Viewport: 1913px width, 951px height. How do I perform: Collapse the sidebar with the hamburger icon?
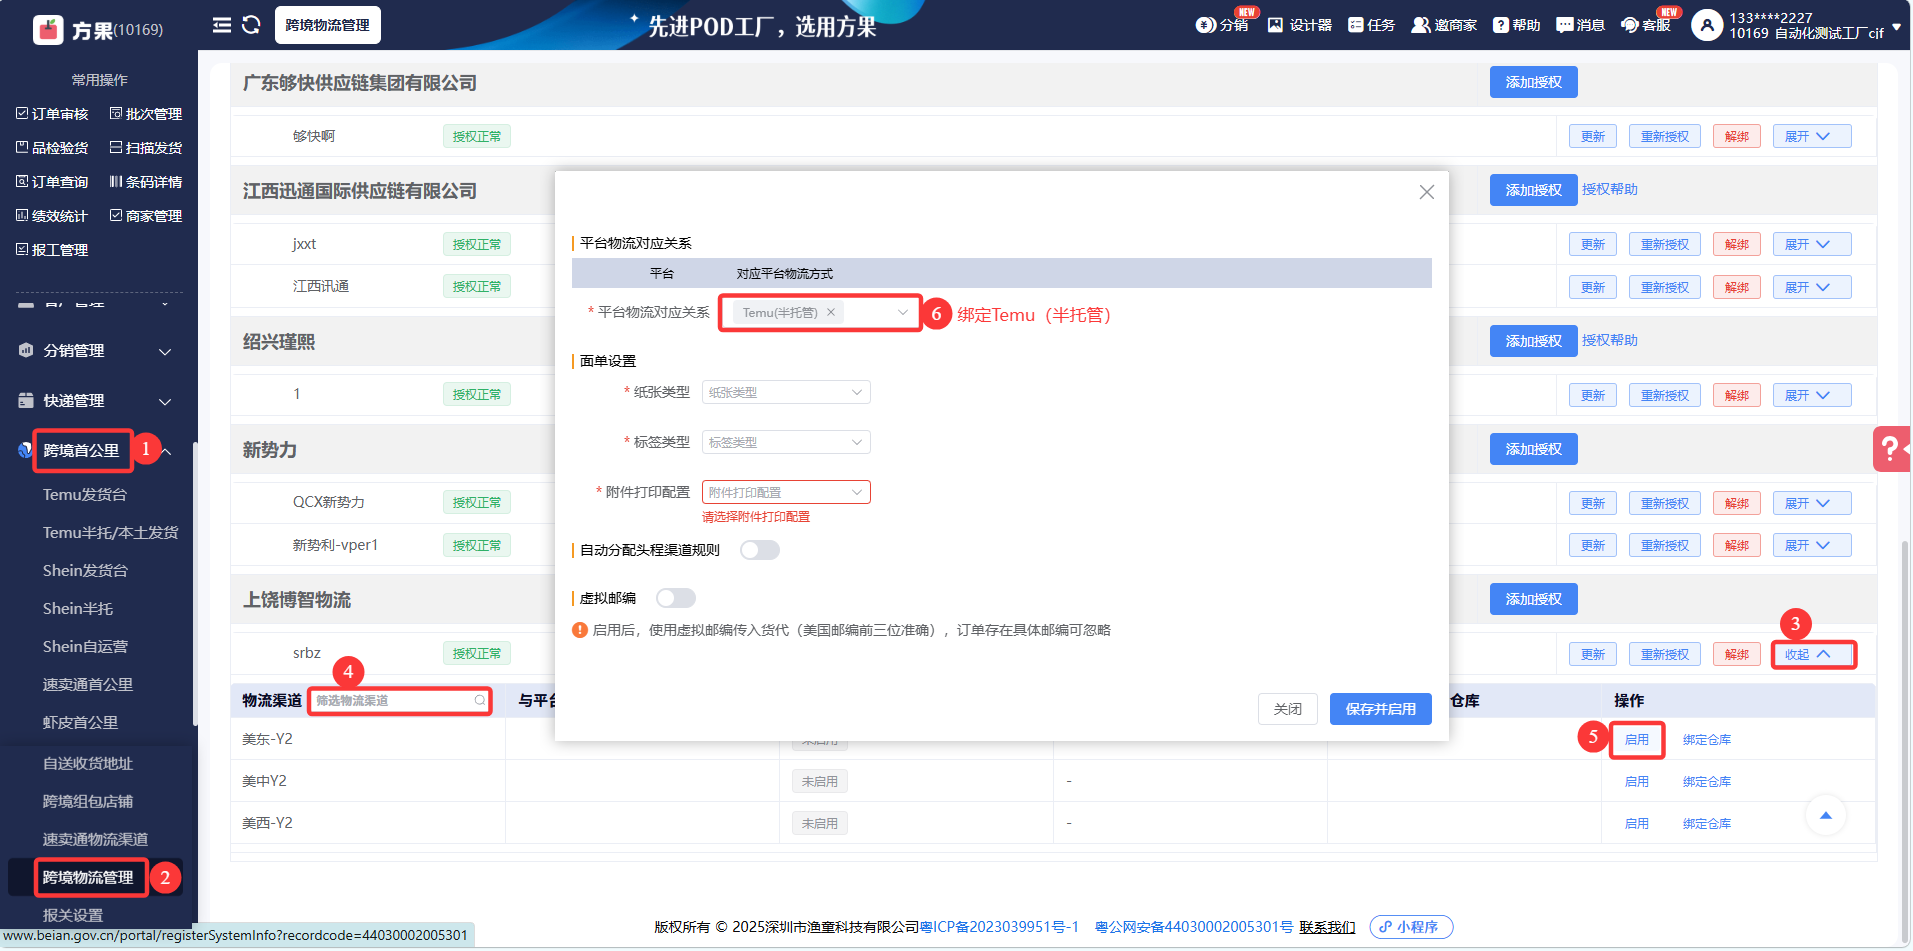[222, 25]
